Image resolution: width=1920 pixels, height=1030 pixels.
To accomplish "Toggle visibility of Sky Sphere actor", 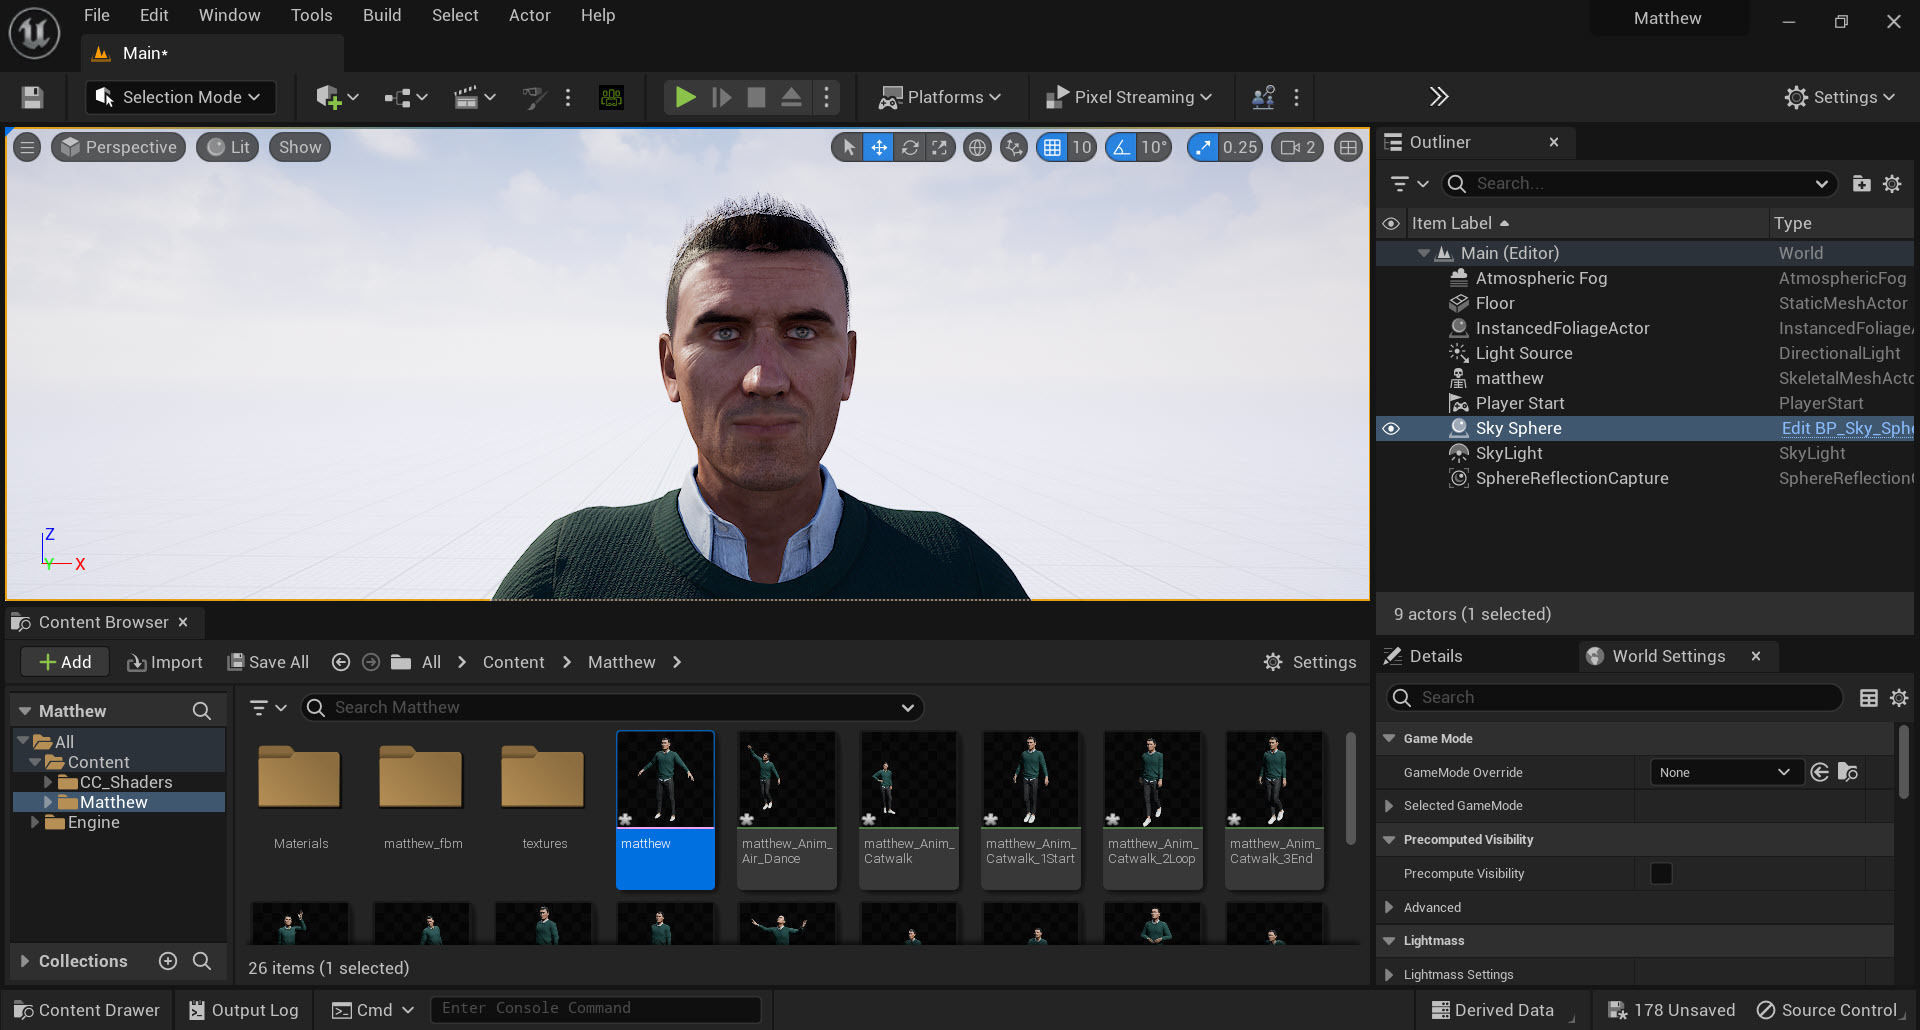I will click(x=1391, y=428).
